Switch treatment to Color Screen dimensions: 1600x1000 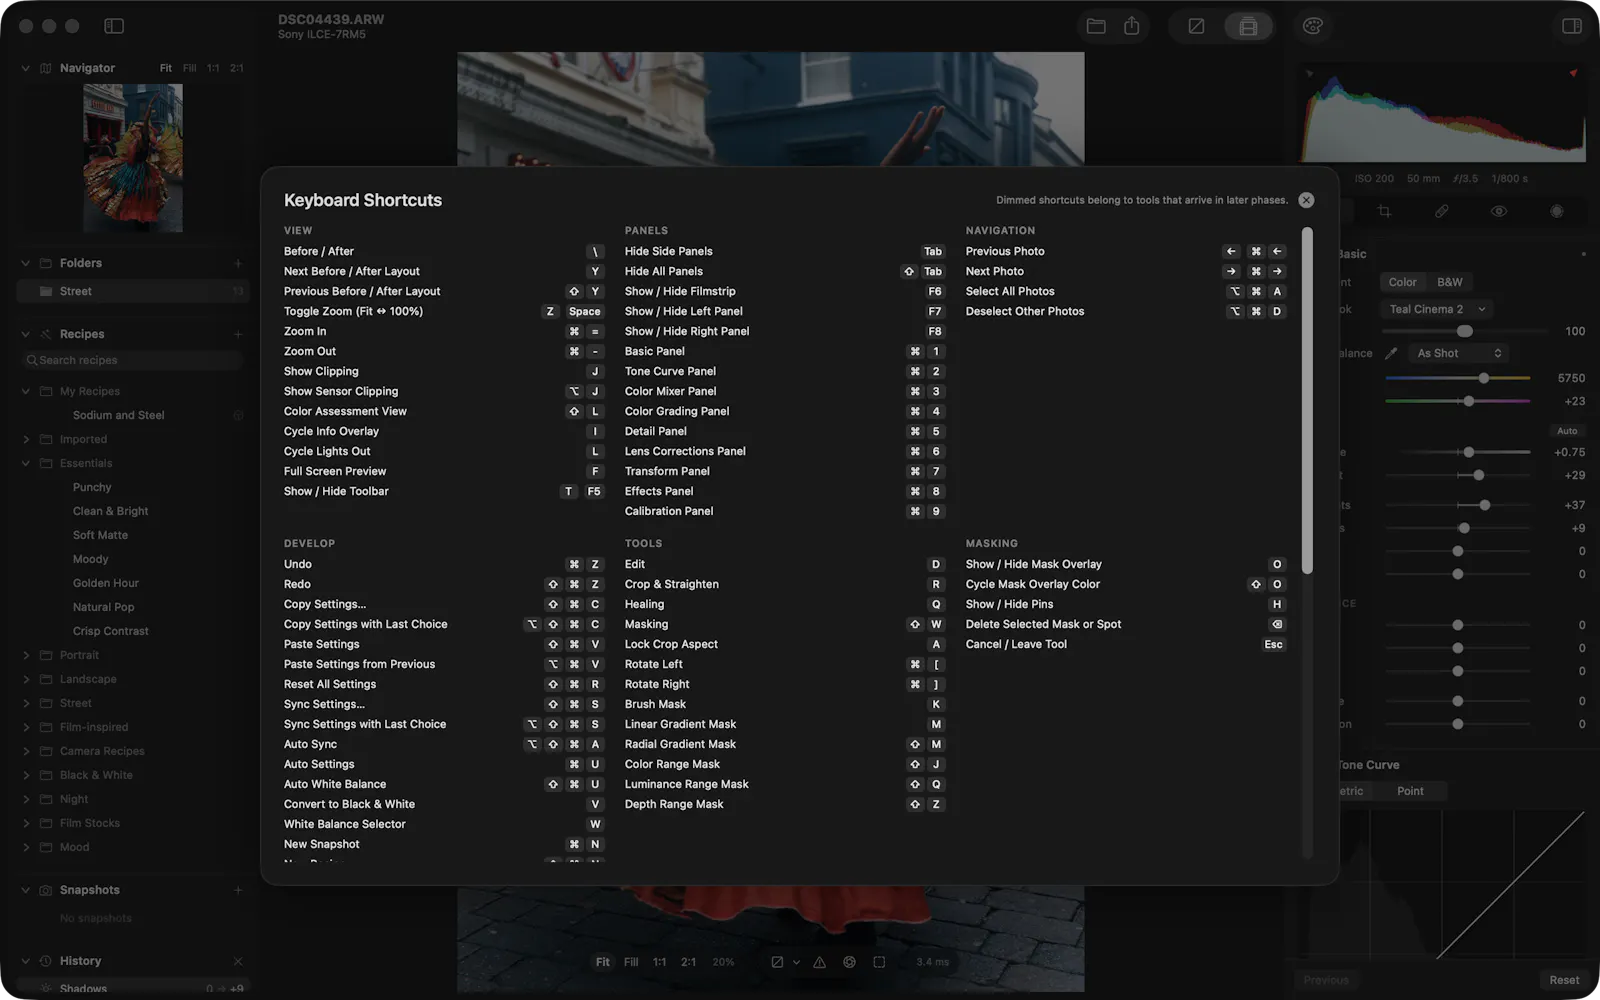click(x=1402, y=282)
